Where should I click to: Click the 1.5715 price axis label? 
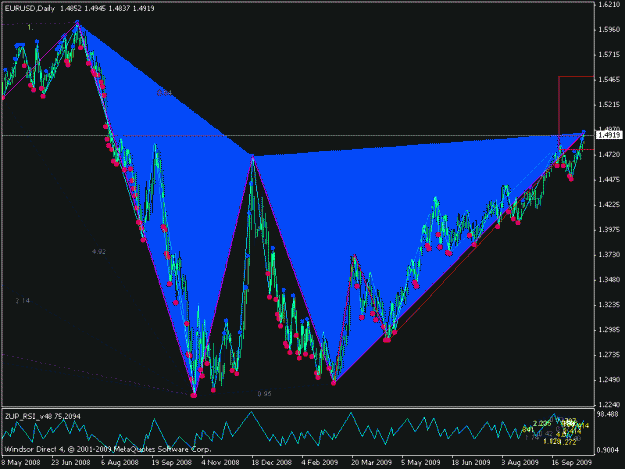(x=609, y=55)
